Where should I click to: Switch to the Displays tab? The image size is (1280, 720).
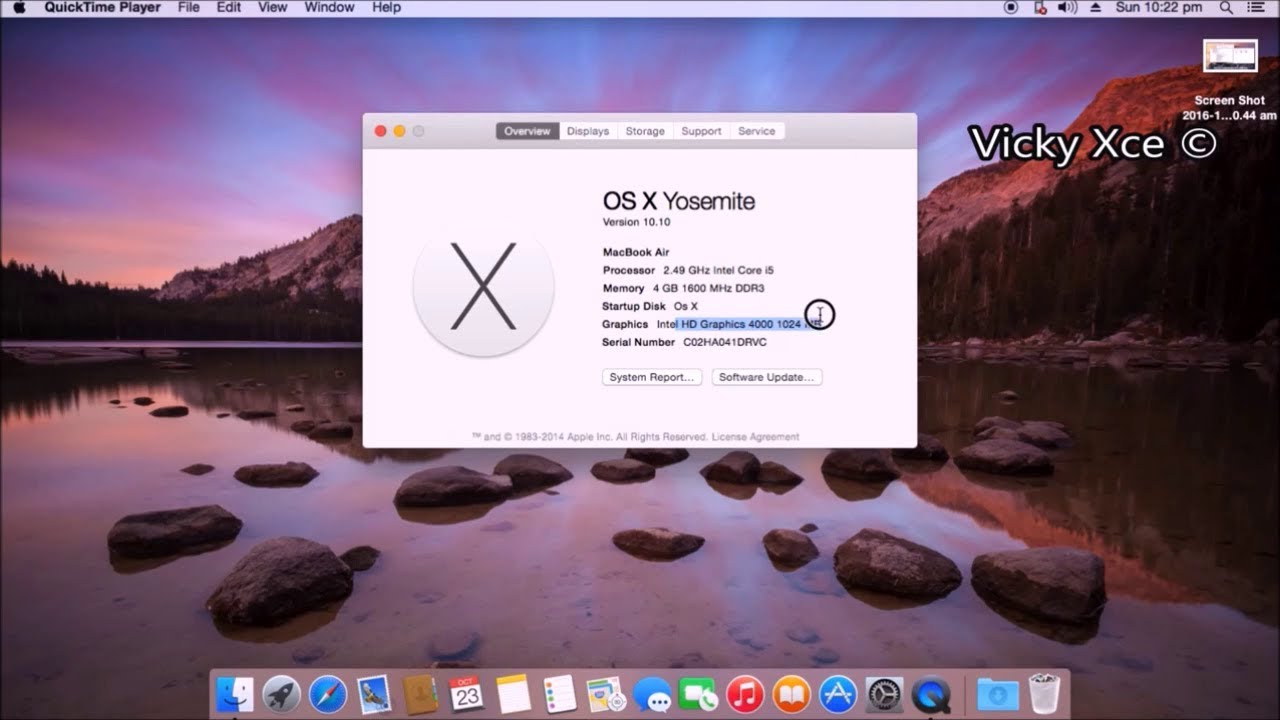587,131
